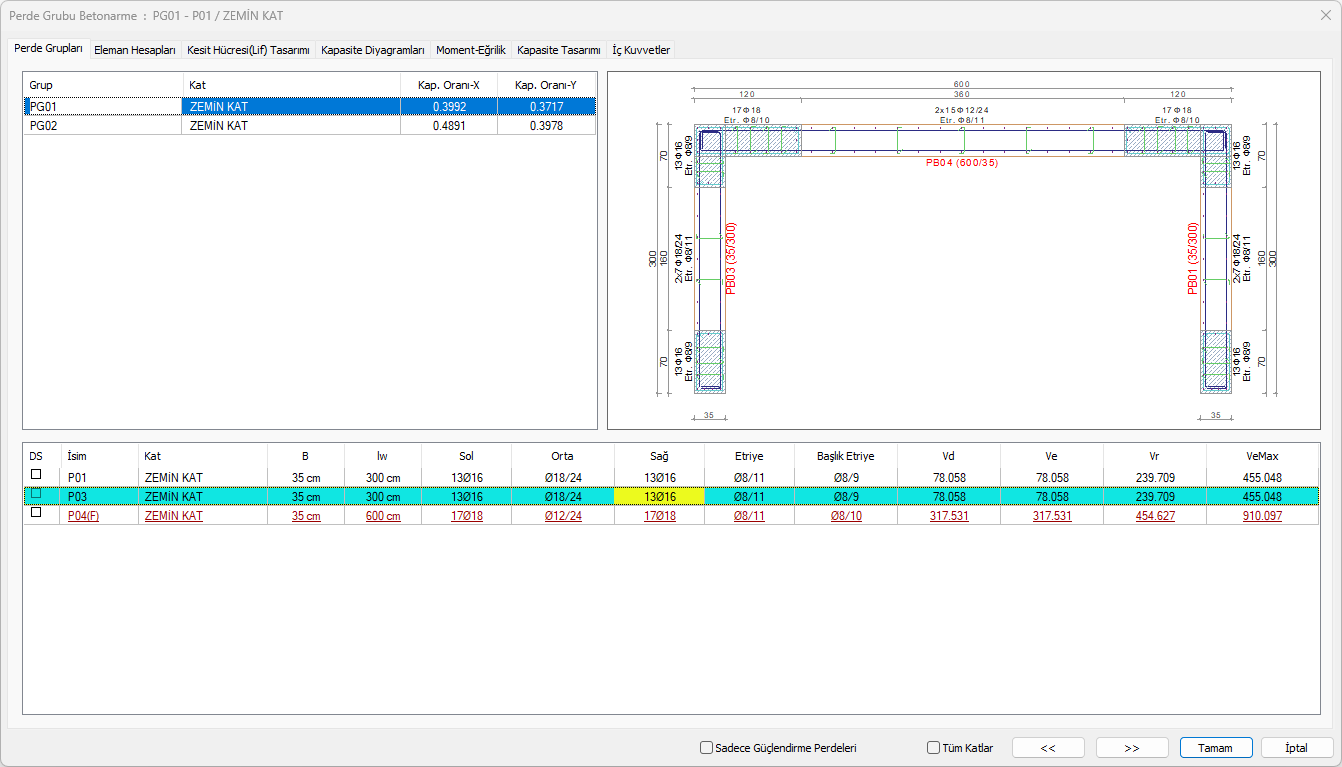The image size is (1342, 767).
Task: Open the Kapasite Diyagramları tab
Action: [x=373, y=50]
